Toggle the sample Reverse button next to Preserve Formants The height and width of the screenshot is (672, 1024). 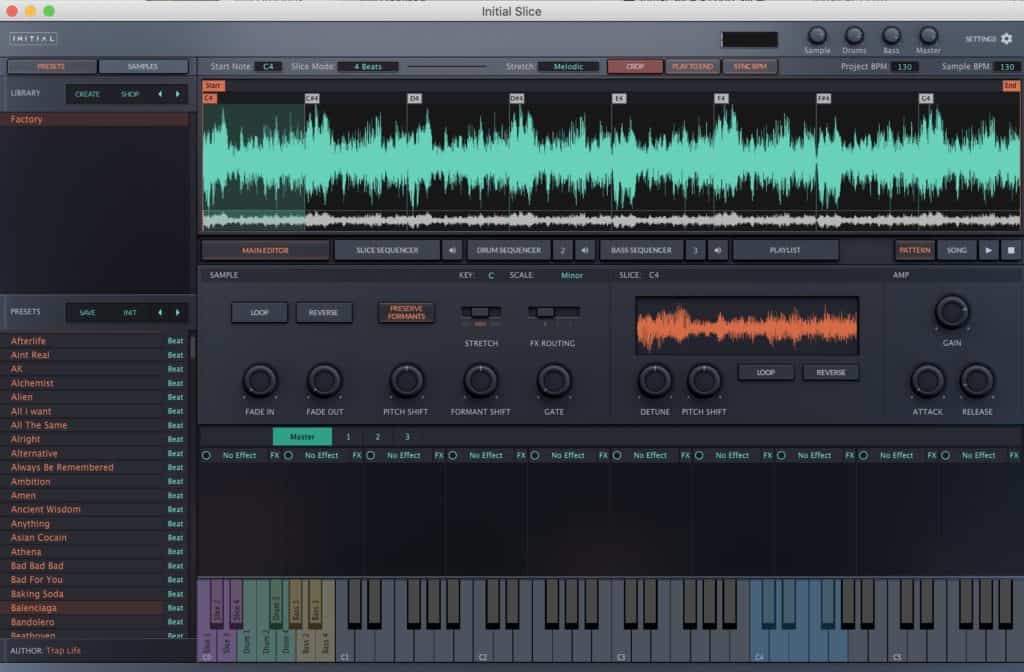click(x=323, y=312)
